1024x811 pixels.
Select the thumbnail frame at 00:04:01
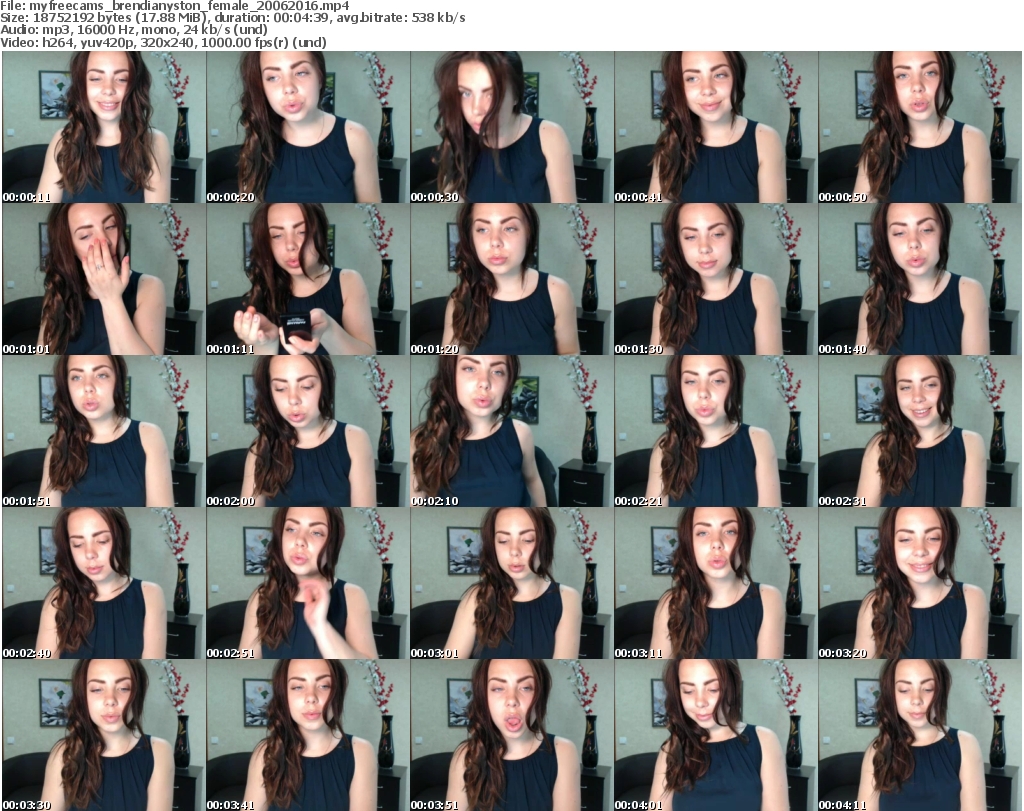coord(716,735)
